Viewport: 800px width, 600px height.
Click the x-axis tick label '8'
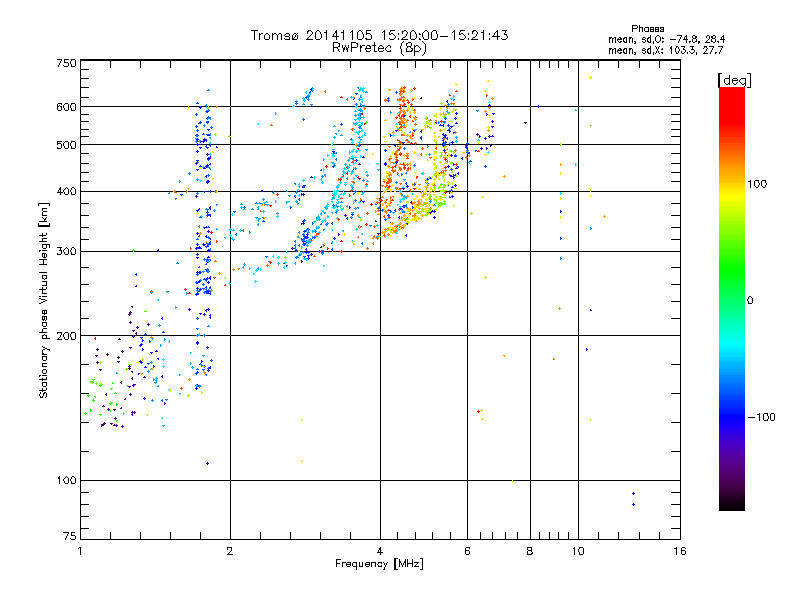click(530, 551)
